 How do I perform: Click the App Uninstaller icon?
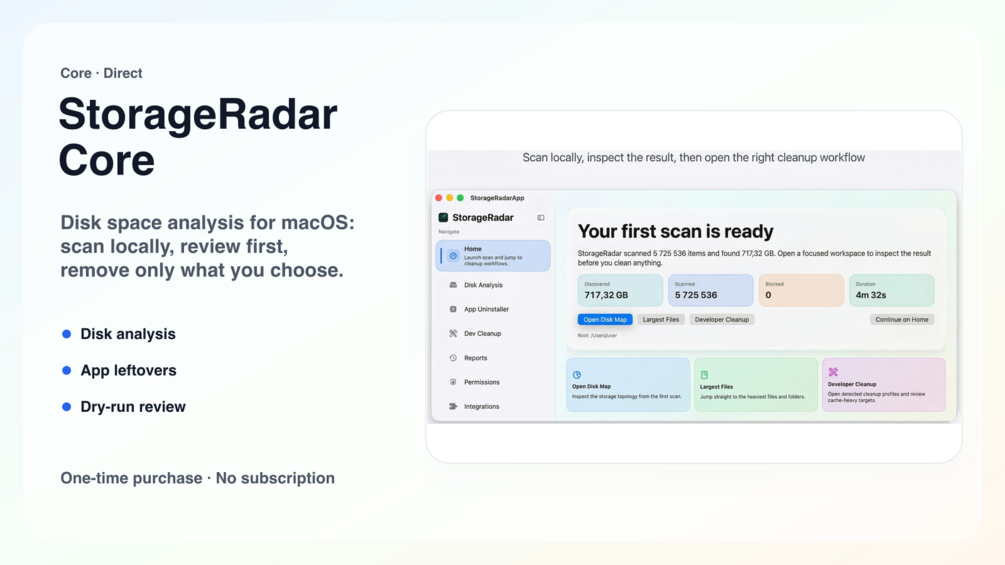(x=453, y=309)
